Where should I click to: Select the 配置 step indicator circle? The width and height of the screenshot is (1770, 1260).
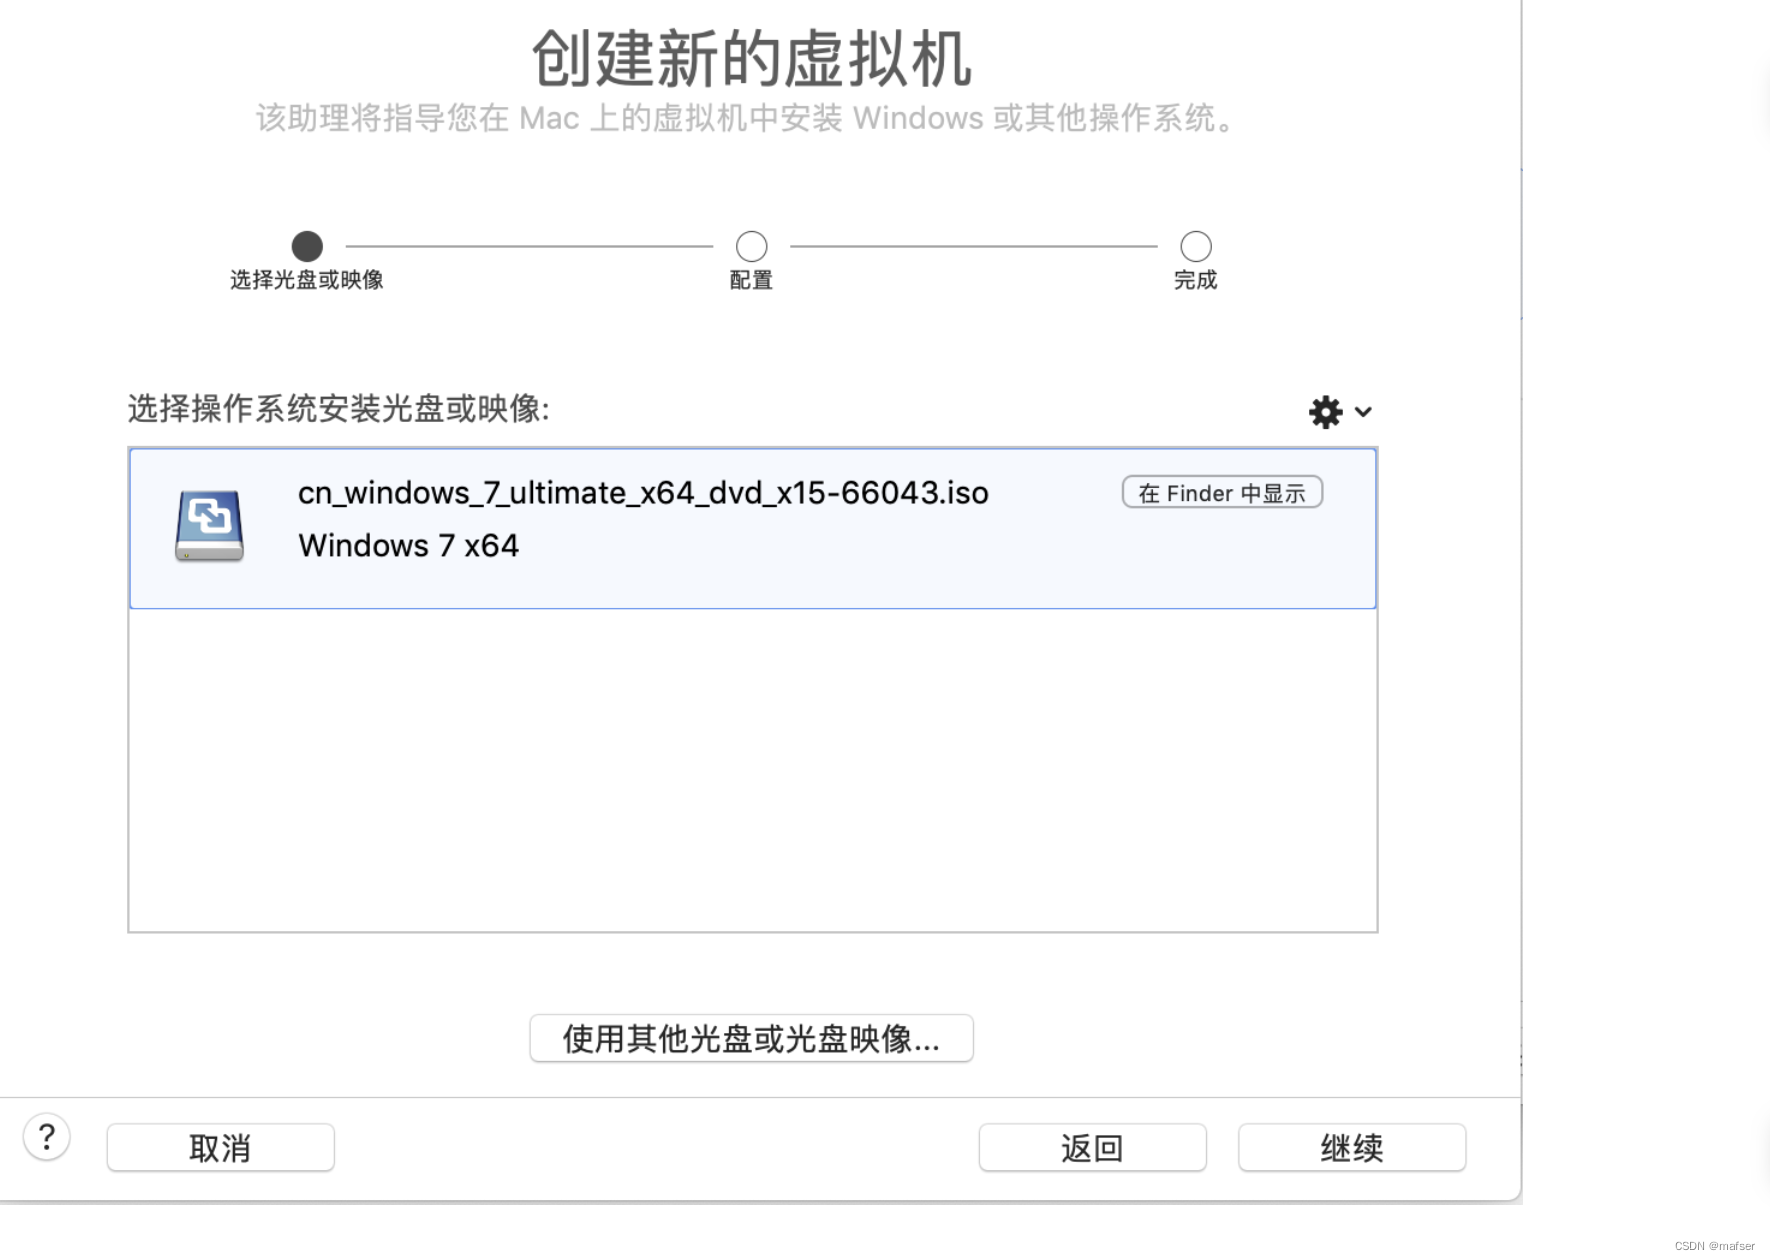(751, 246)
